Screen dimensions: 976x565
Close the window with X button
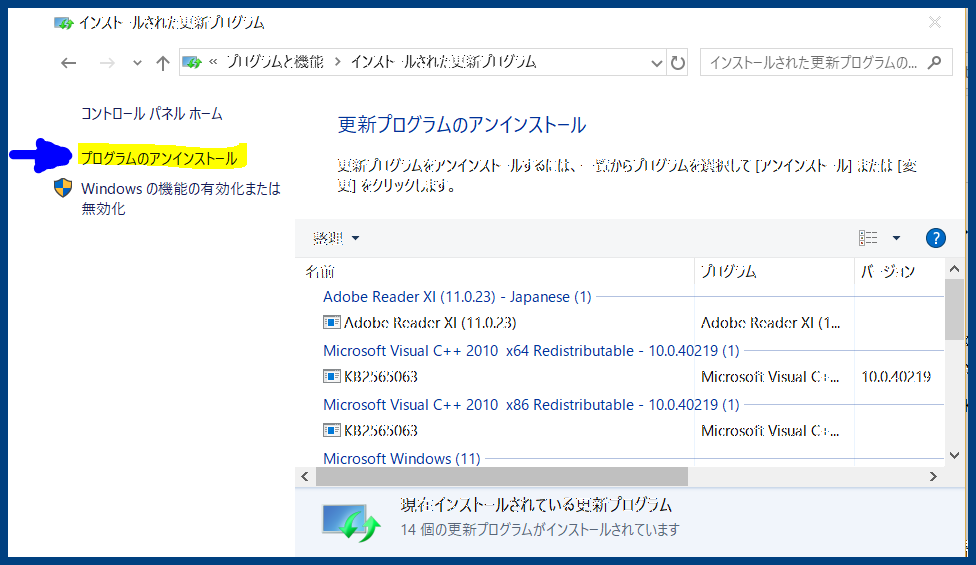[x=935, y=22]
